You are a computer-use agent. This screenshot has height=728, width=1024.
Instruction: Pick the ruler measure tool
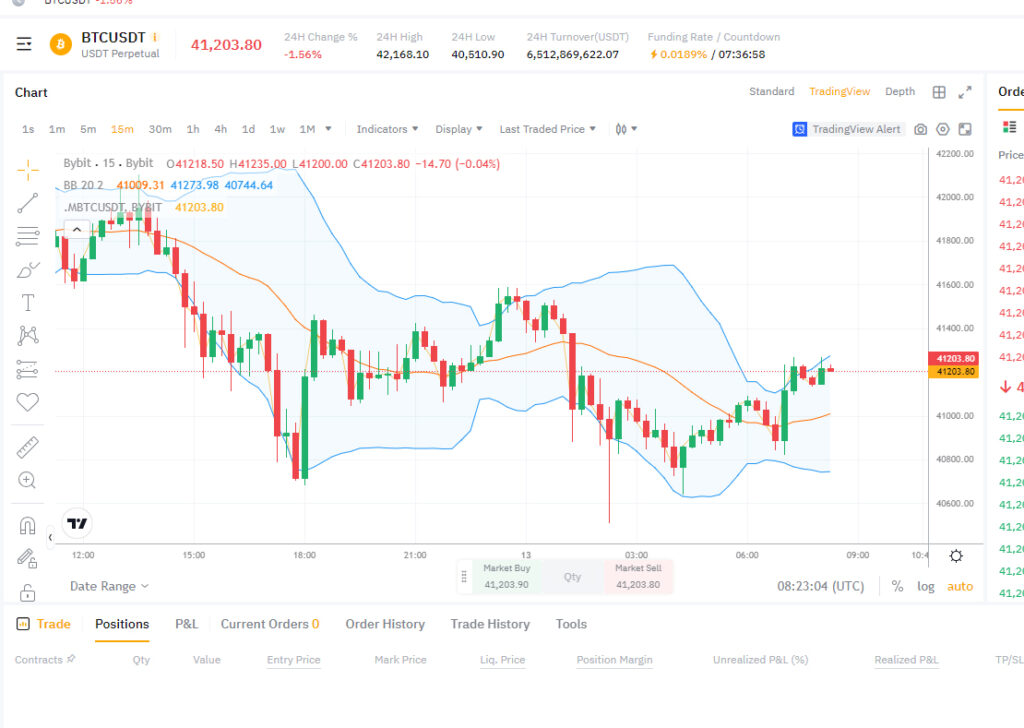click(x=27, y=447)
